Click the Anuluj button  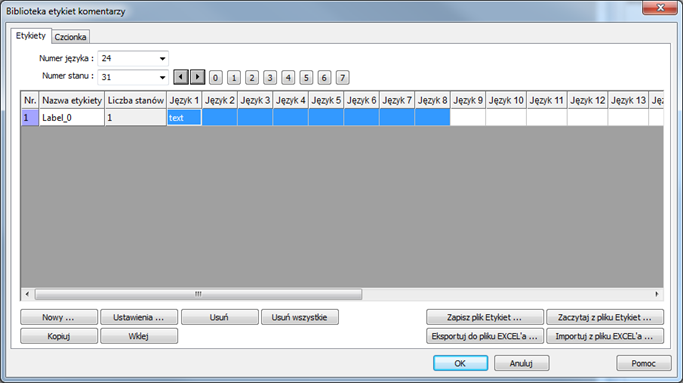[x=521, y=363]
